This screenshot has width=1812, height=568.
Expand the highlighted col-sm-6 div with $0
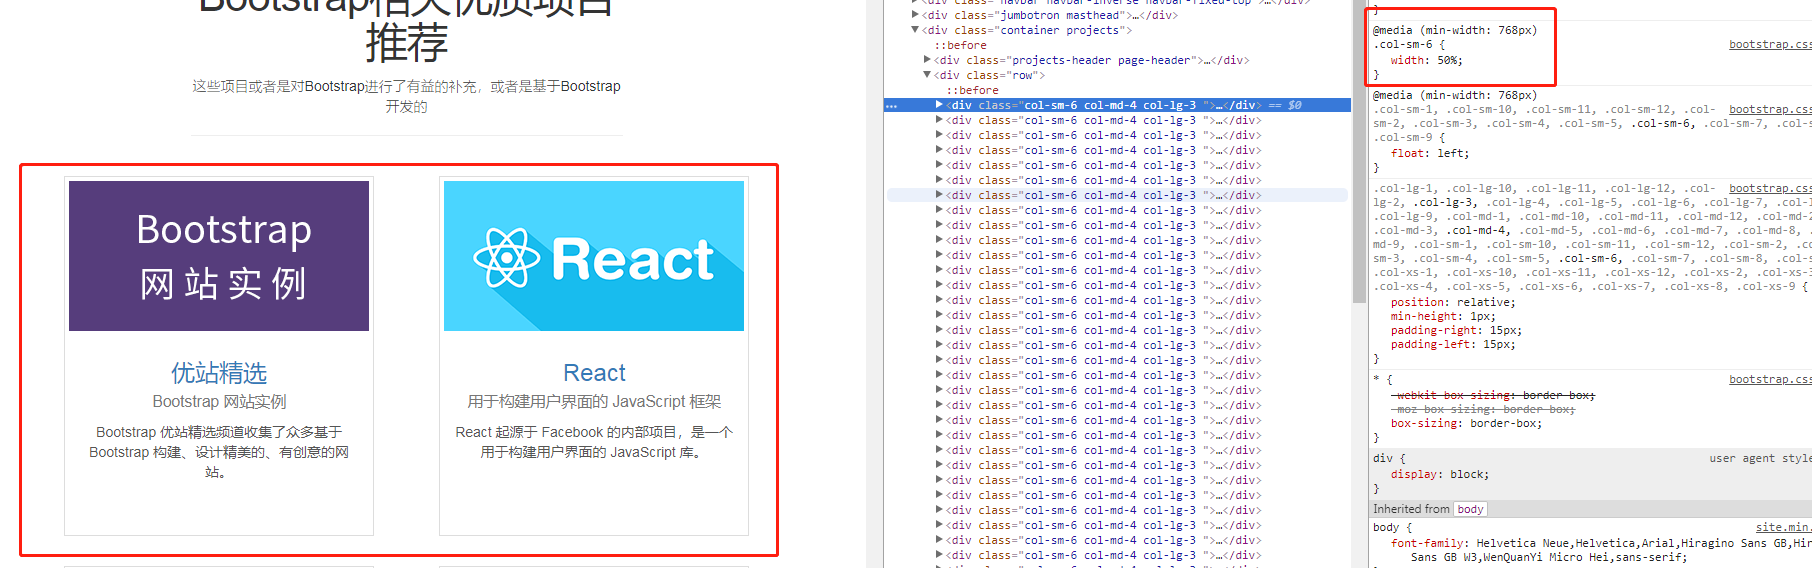(939, 105)
